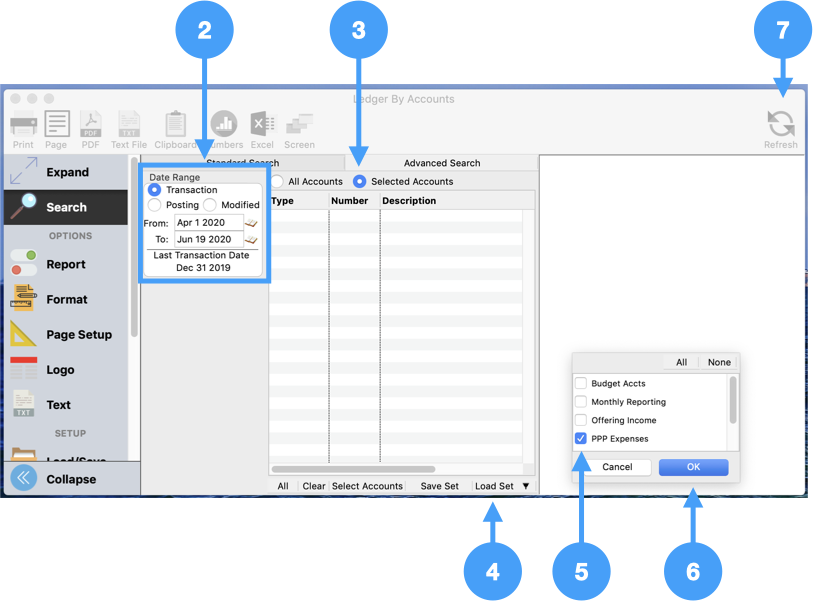The height and width of the screenshot is (601, 813).
Task: Open Page Setup in sidebar
Action: 78,334
